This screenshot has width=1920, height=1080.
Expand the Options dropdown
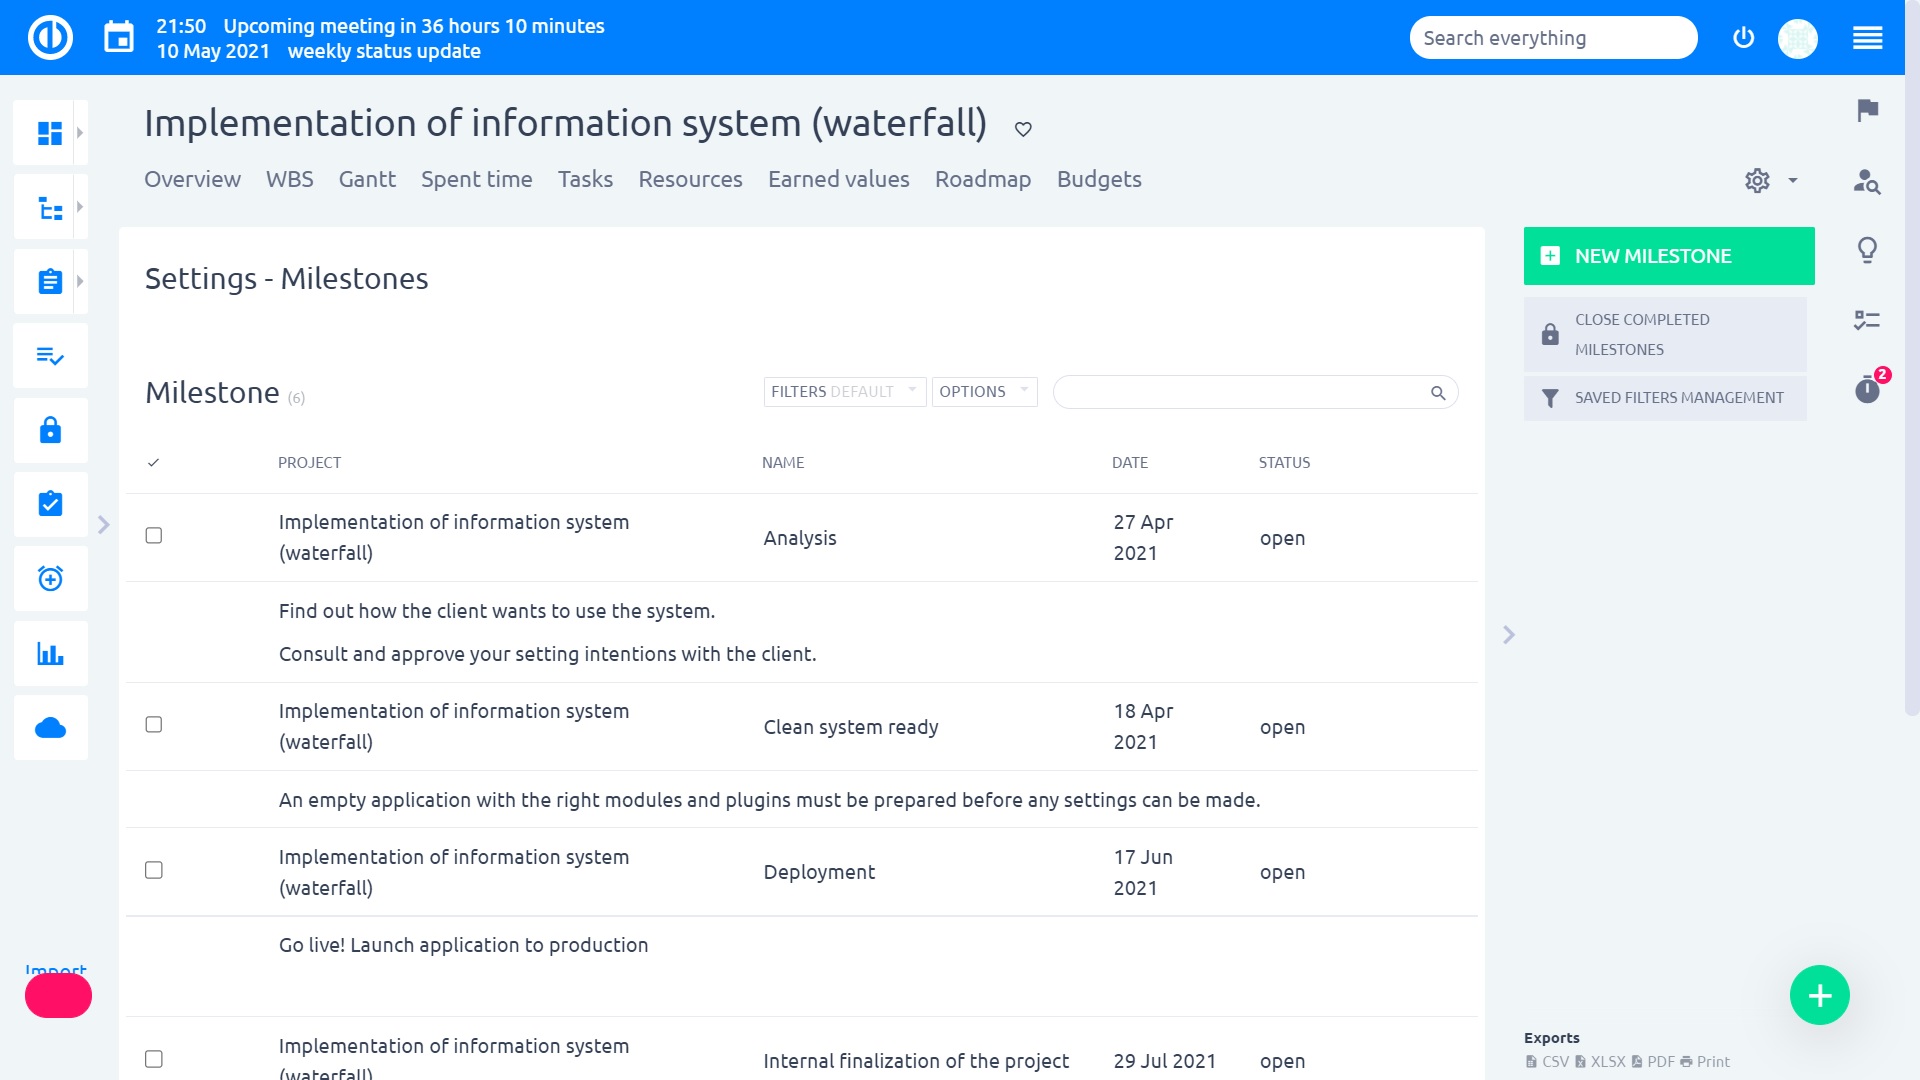(x=984, y=392)
